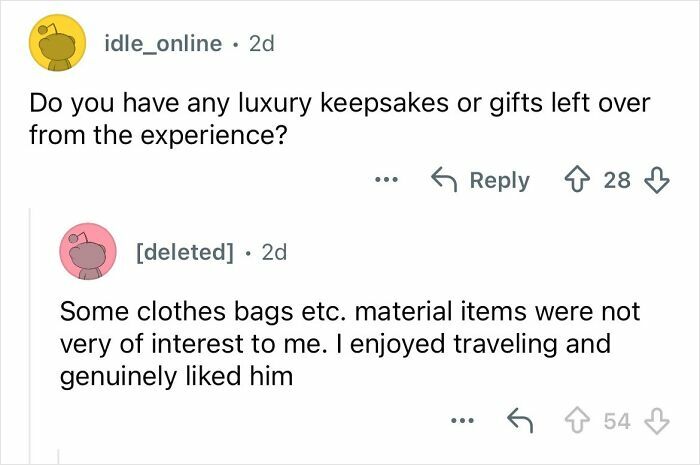Open more options on idle_online's comment
The width and height of the screenshot is (700, 465).
[x=385, y=181]
